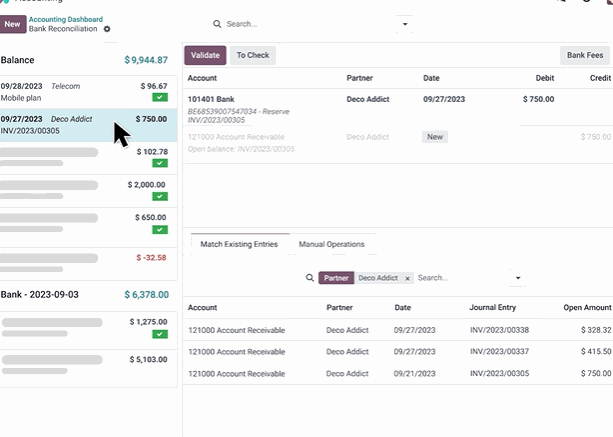The width and height of the screenshot is (613, 437).
Task: Click green check badge under $102.78 line
Action: [160, 164]
